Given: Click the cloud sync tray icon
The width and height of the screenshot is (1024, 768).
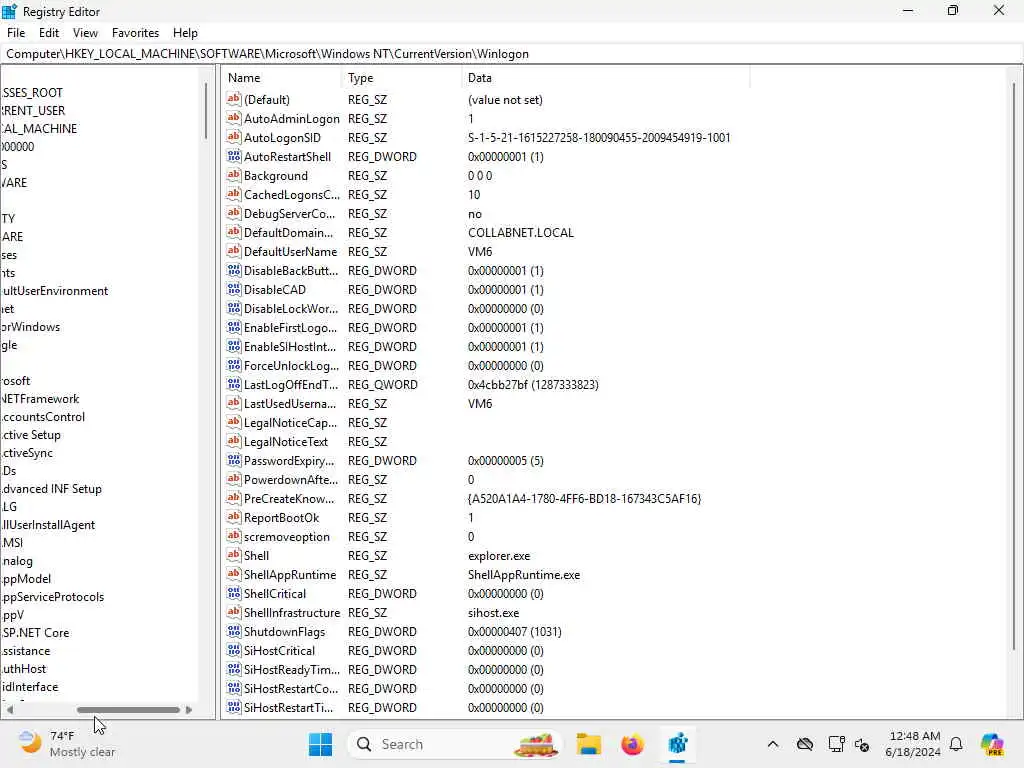Looking at the screenshot, I should (x=805, y=744).
